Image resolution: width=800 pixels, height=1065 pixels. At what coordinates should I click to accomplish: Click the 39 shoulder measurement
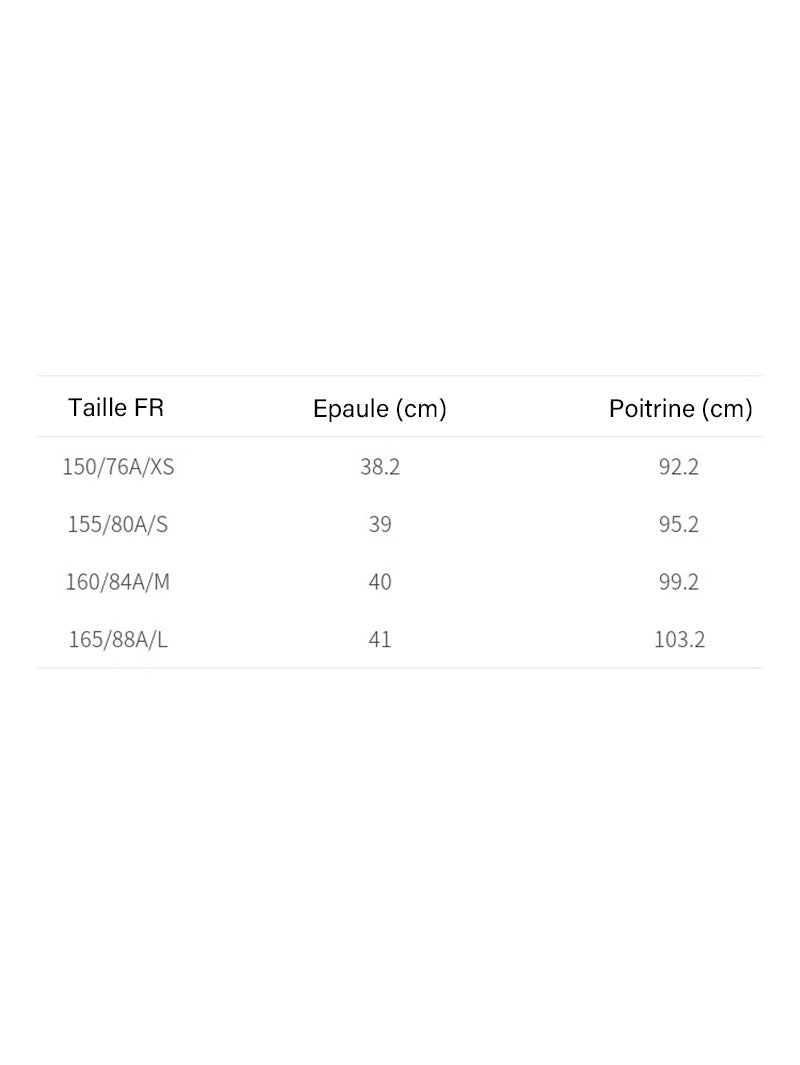pos(380,524)
